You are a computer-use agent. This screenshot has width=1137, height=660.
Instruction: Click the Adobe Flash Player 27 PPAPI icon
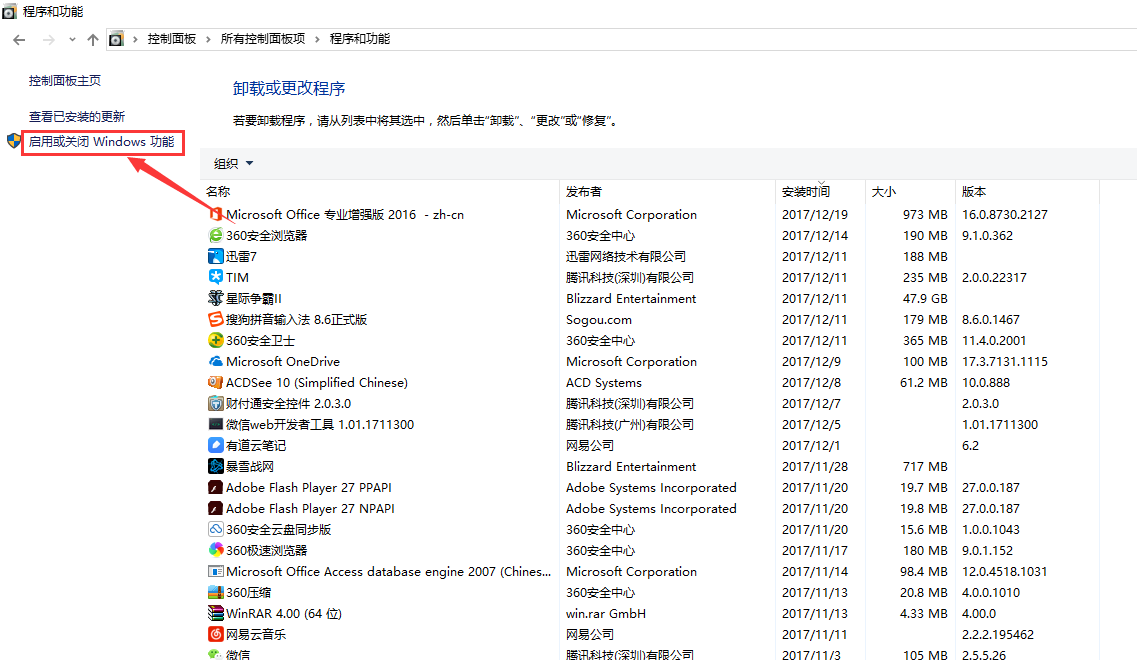tap(215, 487)
